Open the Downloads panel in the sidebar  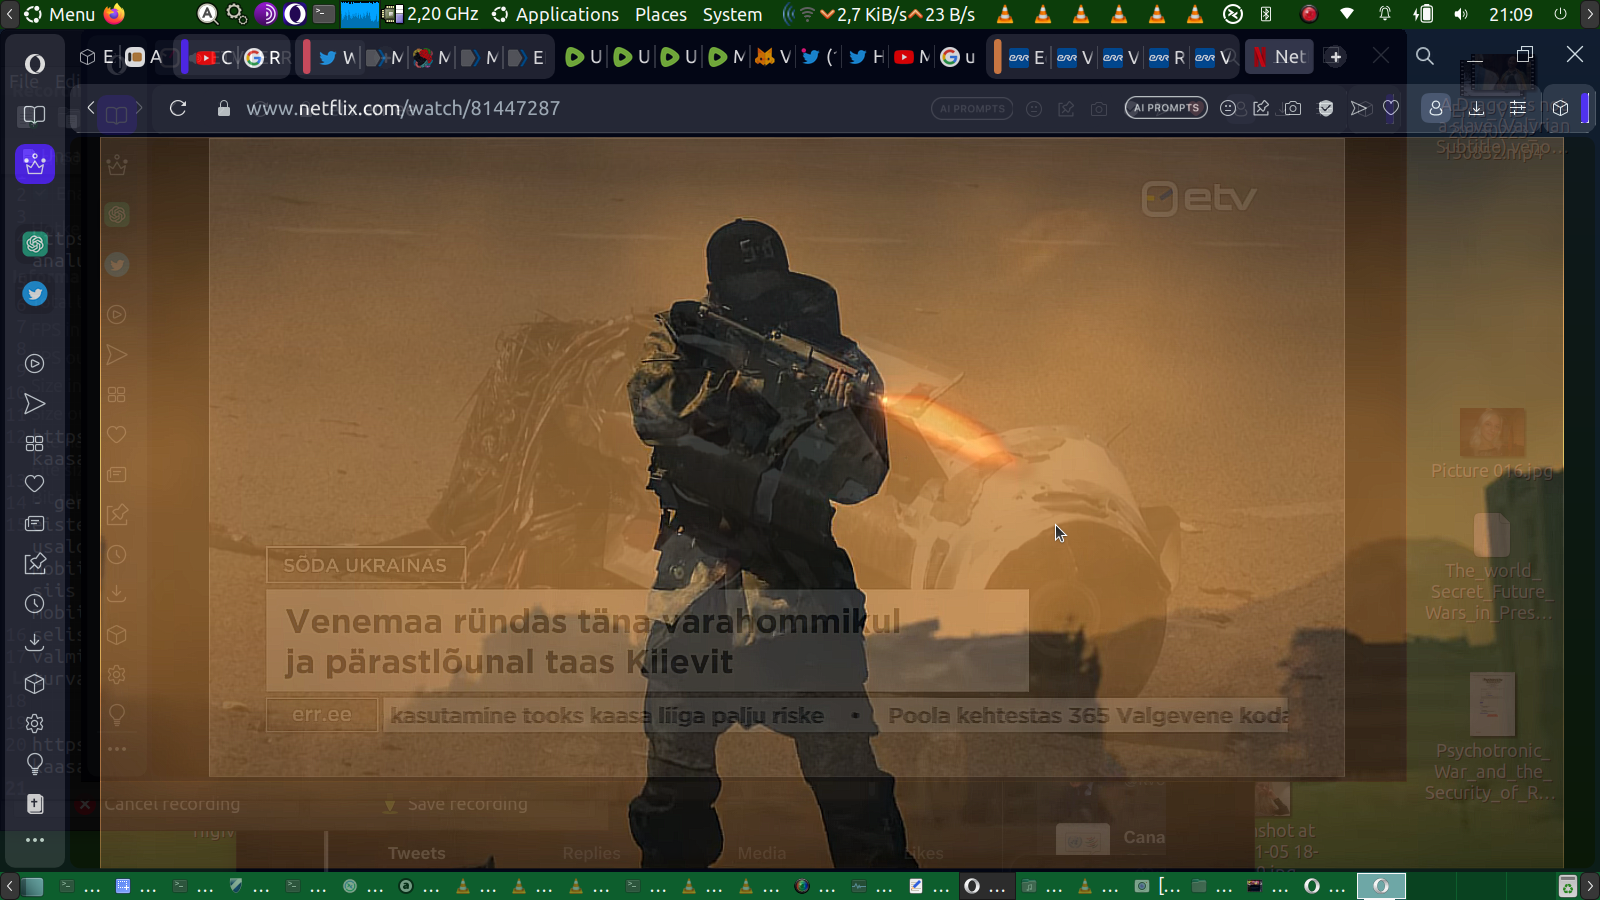tap(34, 643)
